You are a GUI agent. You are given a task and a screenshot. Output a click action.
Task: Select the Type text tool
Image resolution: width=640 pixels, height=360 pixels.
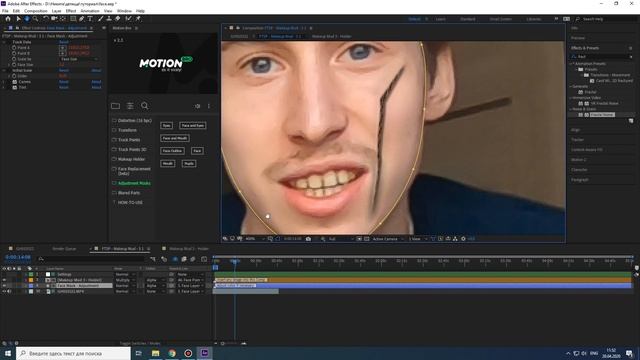(90, 19)
